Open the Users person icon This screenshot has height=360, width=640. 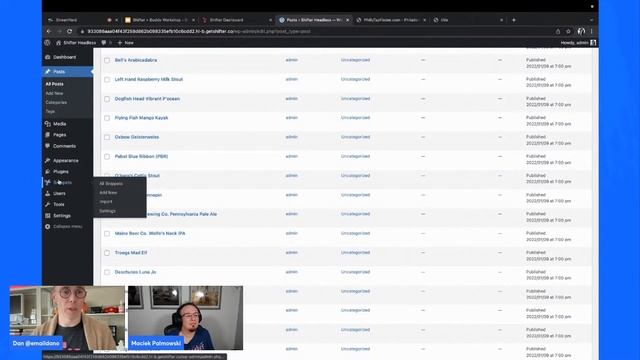pos(48,193)
